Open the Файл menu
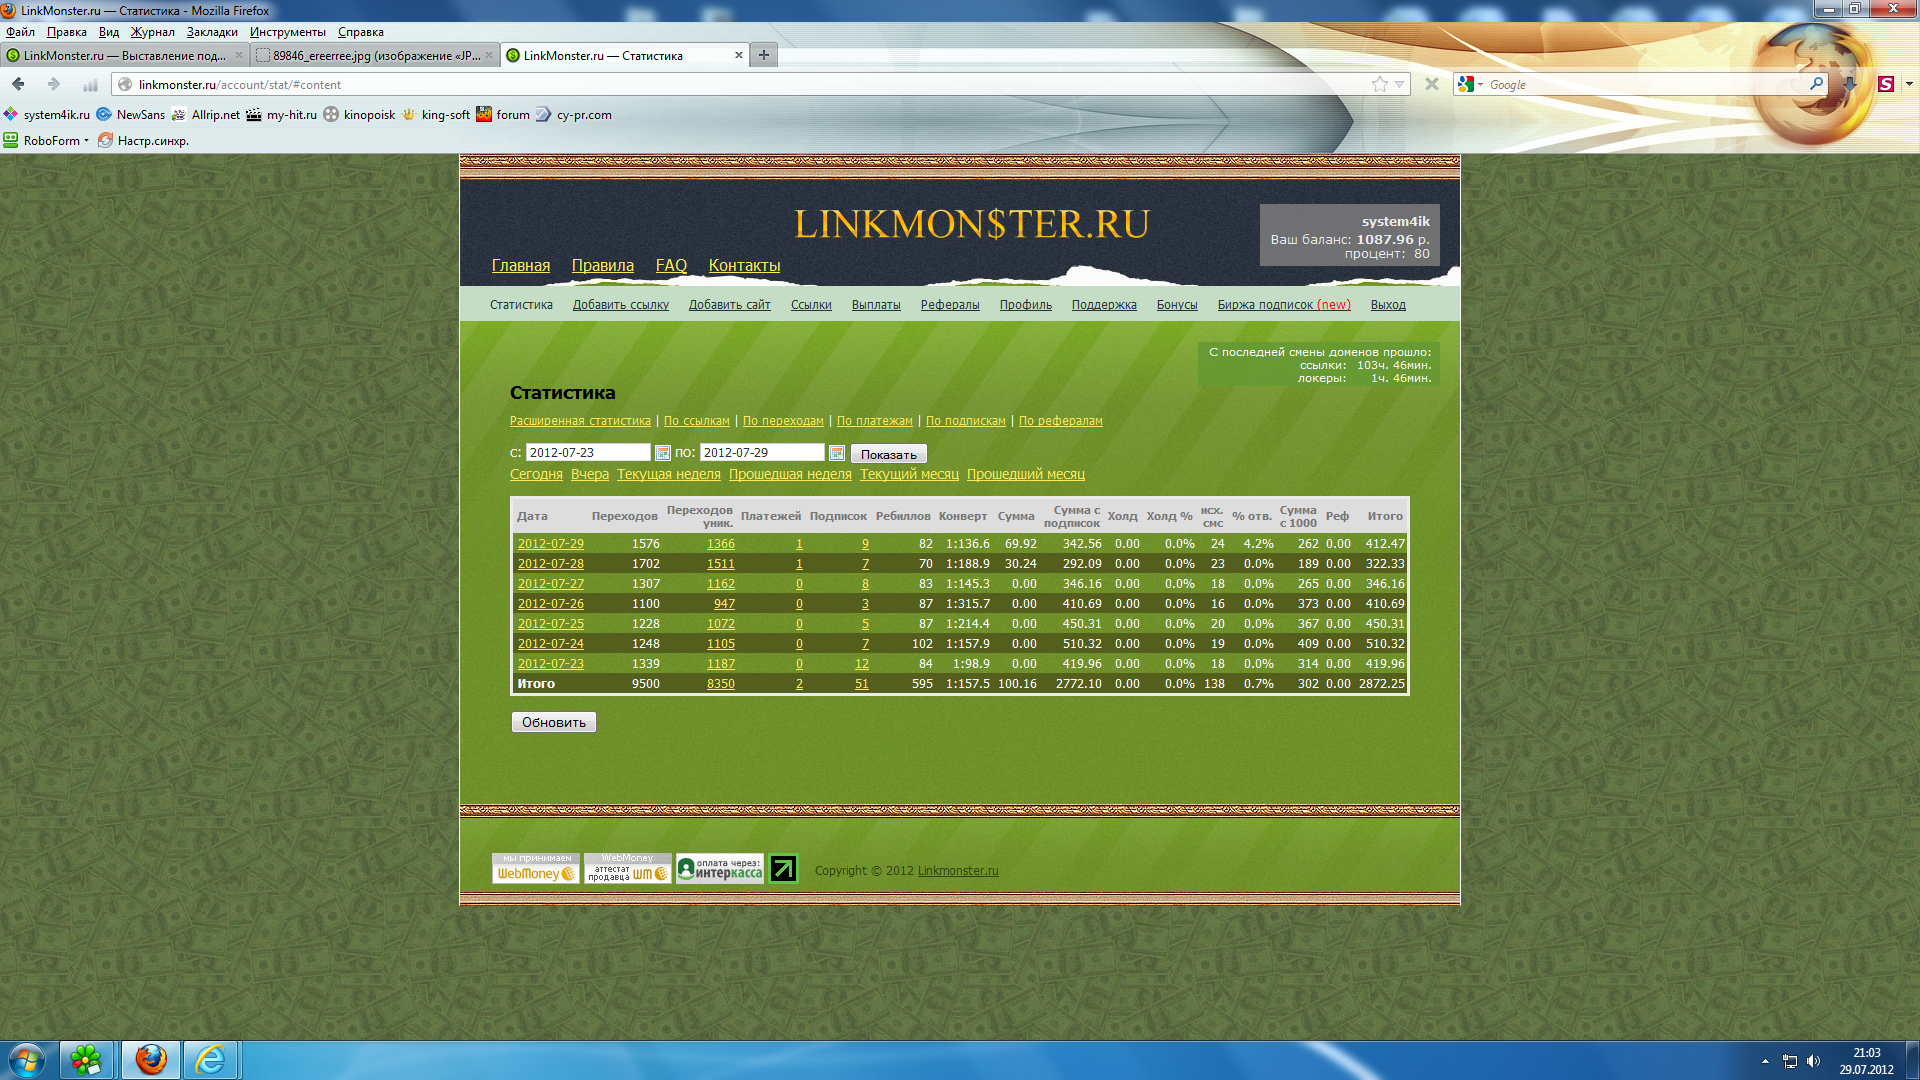The height and width of the screenshot is (1080, 1920). point(20,32)
